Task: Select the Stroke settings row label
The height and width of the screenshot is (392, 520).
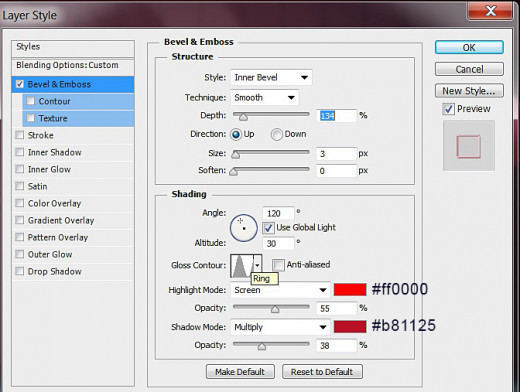Action: pos(41,135)
